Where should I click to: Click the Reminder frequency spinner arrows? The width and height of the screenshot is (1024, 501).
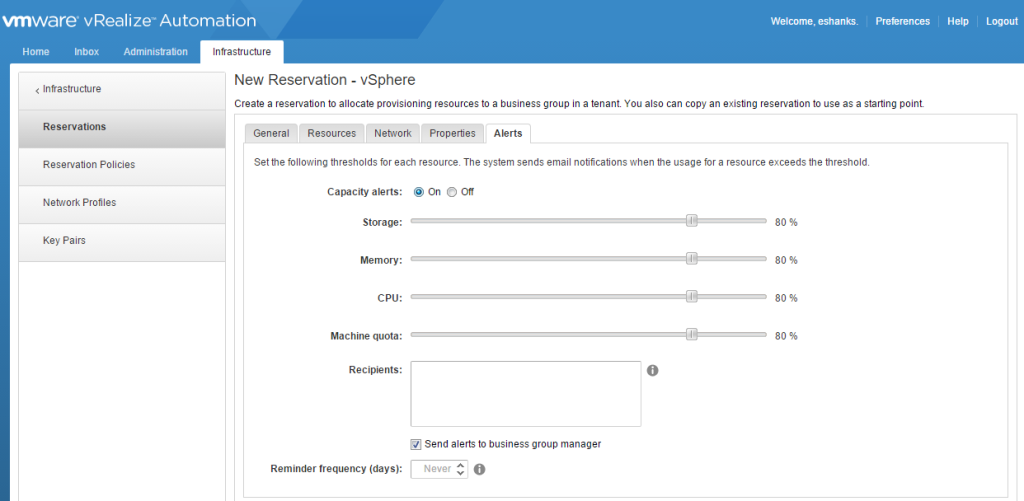coord(460,468)
